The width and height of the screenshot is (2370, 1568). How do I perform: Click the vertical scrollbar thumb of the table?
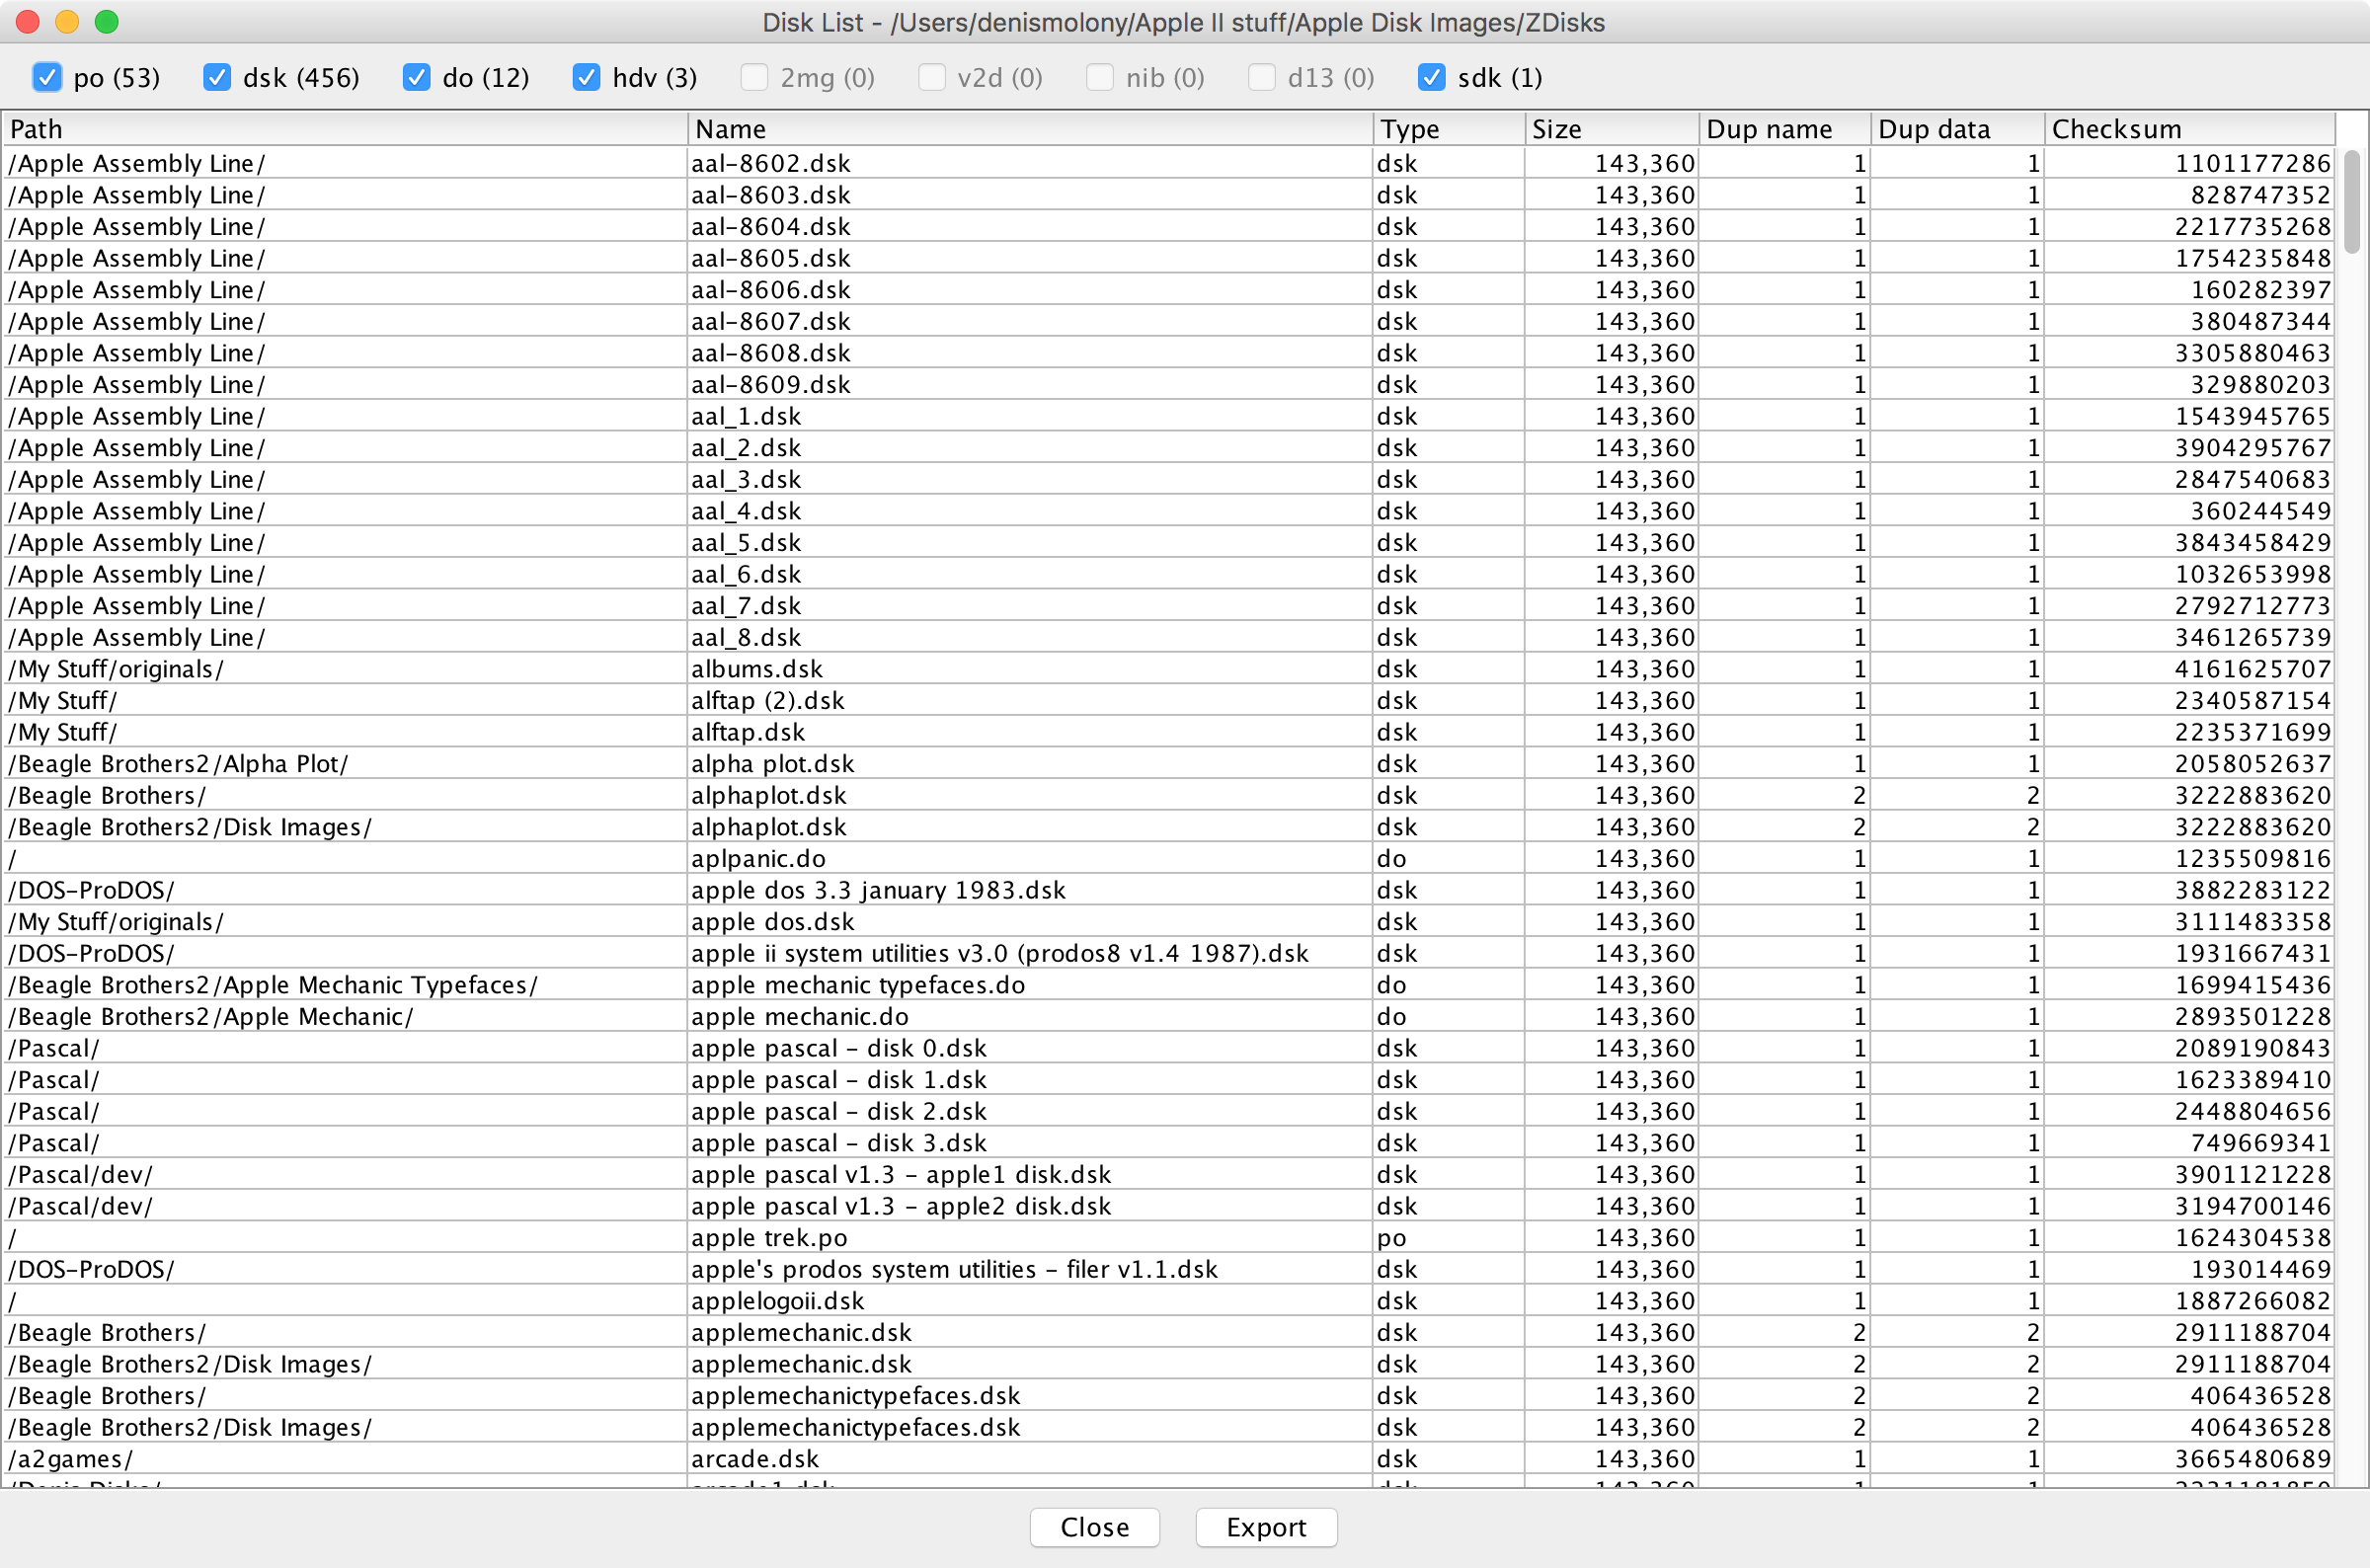(2352, 202)
